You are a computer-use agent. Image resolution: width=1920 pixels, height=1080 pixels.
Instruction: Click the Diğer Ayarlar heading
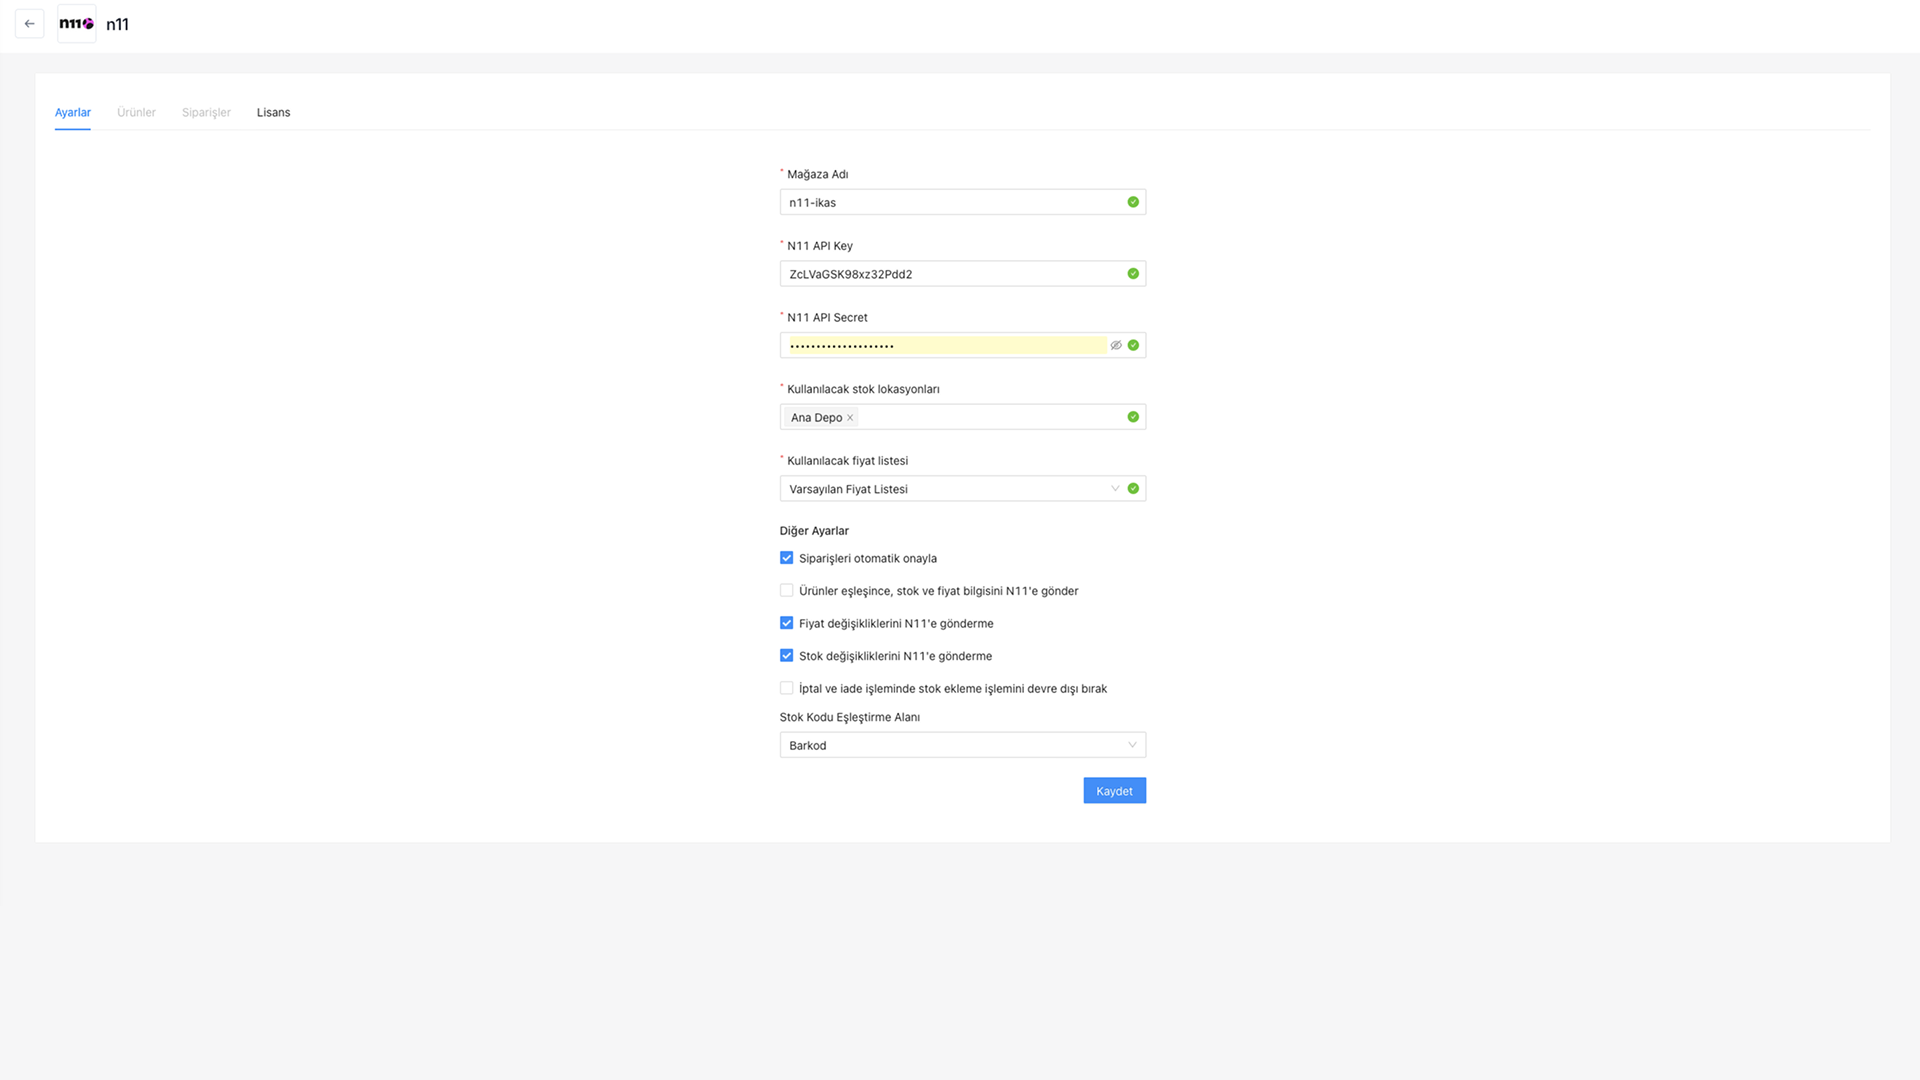[x=814, y=531]
